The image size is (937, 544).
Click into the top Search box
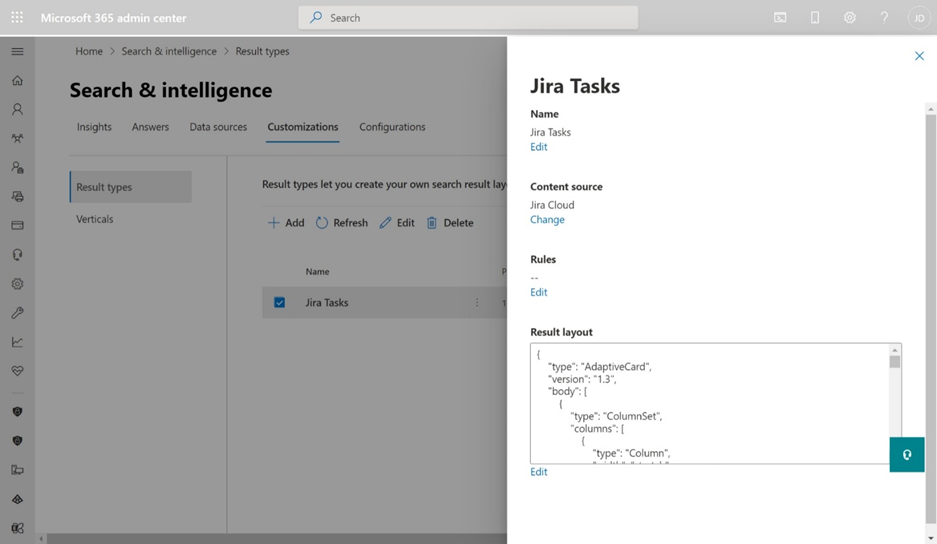(x=468, y=17)
